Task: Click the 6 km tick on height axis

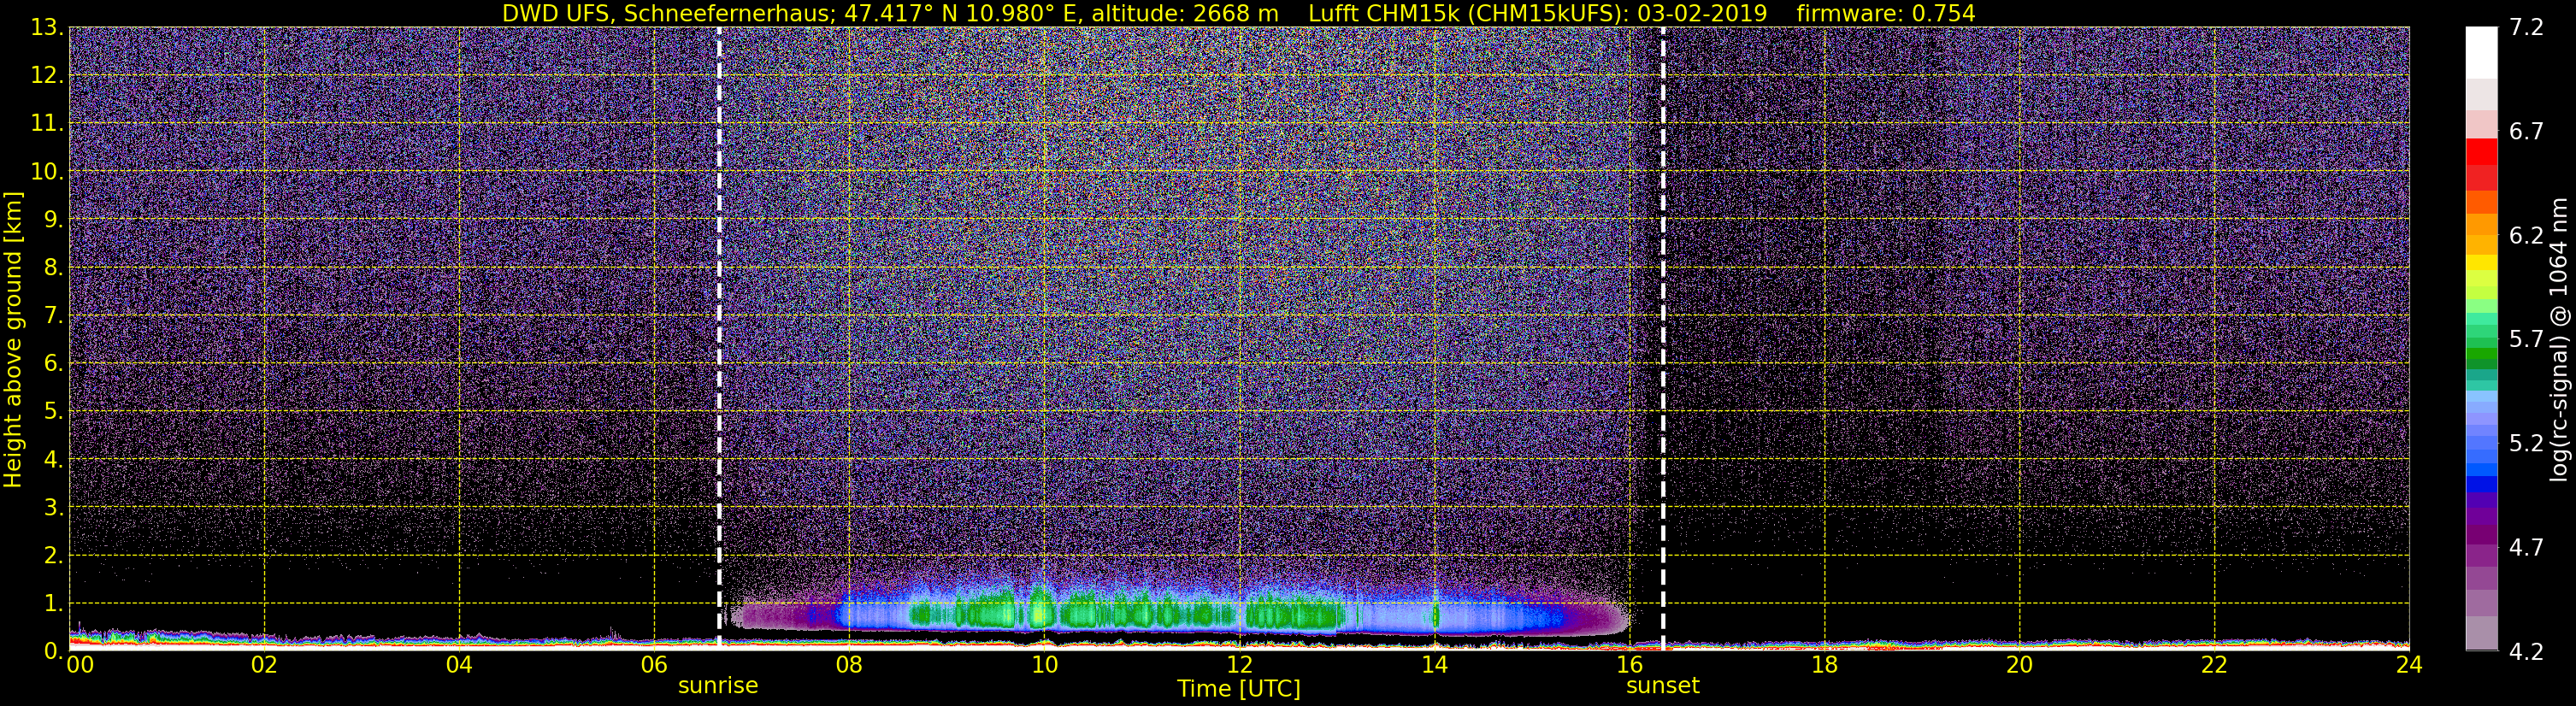Action: point(52,364)
